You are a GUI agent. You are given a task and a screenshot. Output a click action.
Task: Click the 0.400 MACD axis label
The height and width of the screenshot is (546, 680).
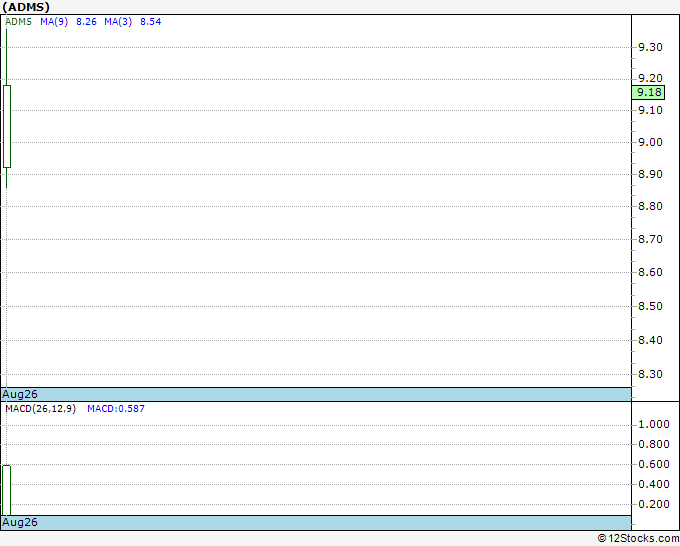tap(654, 484)
